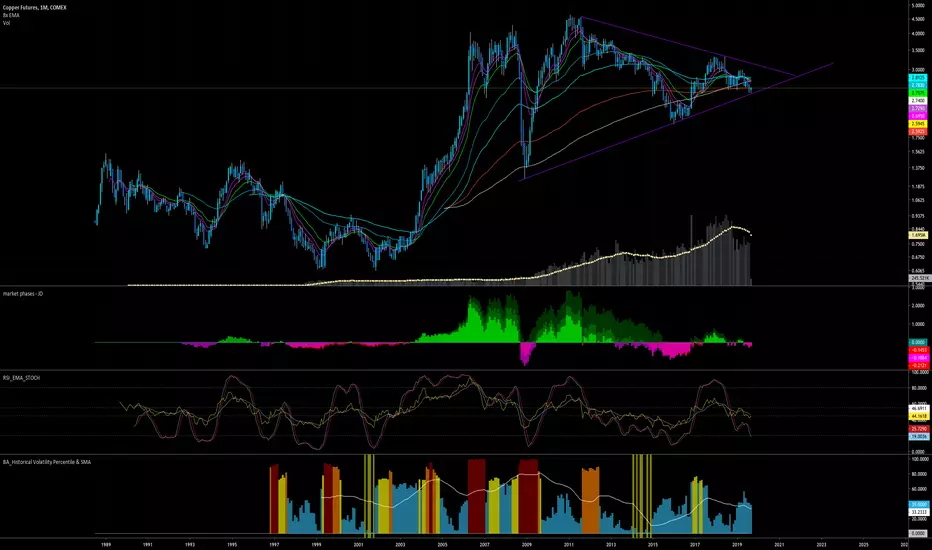Click the 1989 label on the time axis

tap(105, 544)
